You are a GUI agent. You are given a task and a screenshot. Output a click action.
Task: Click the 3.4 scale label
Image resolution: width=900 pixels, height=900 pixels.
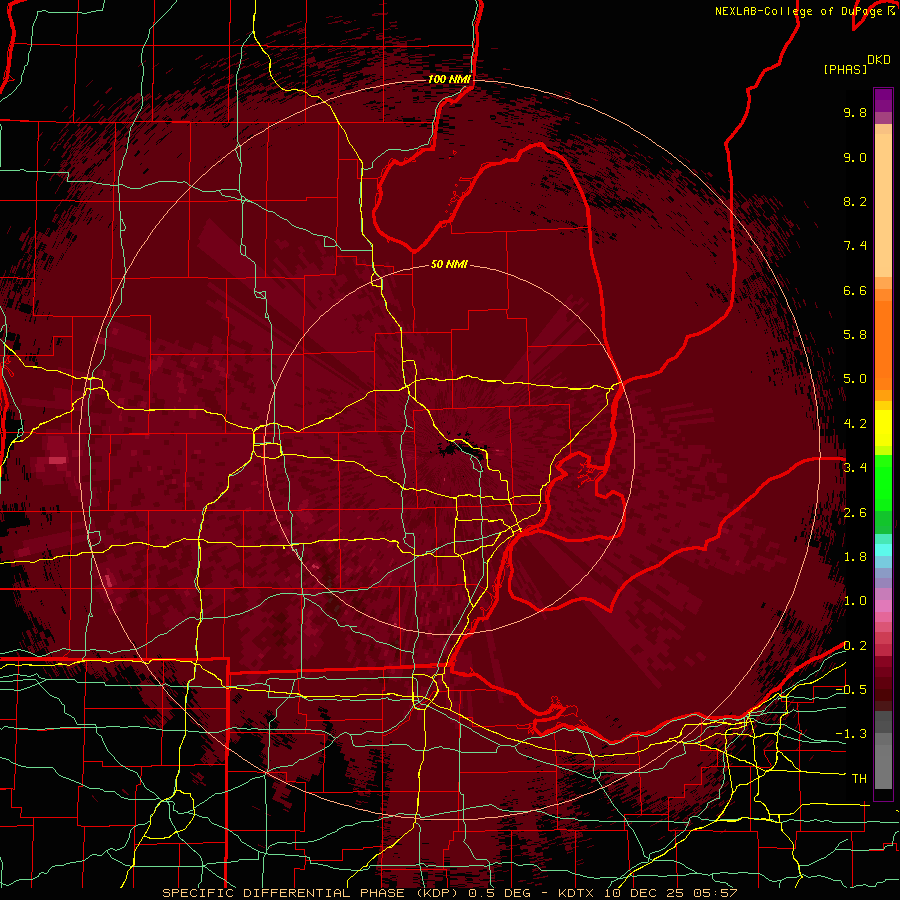(x=855, y=468)
